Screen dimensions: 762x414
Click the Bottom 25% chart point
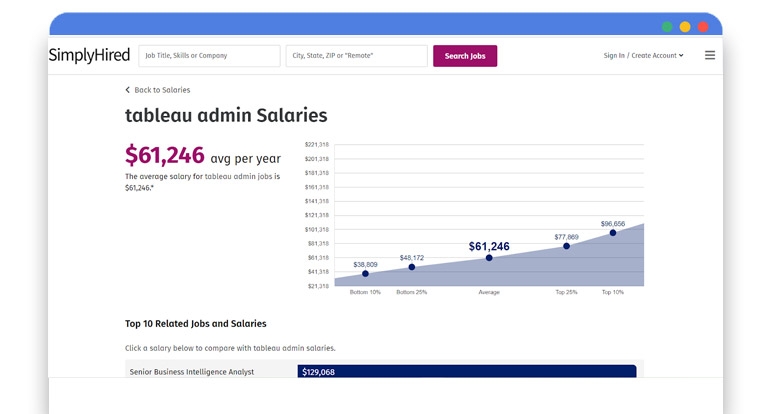coord(412,267)
